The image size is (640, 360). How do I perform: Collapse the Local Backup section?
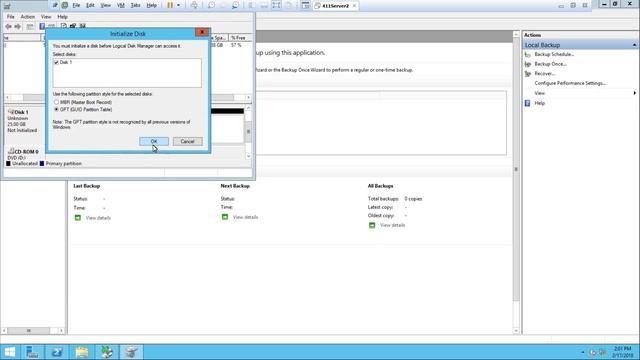[x=634, y=45]
